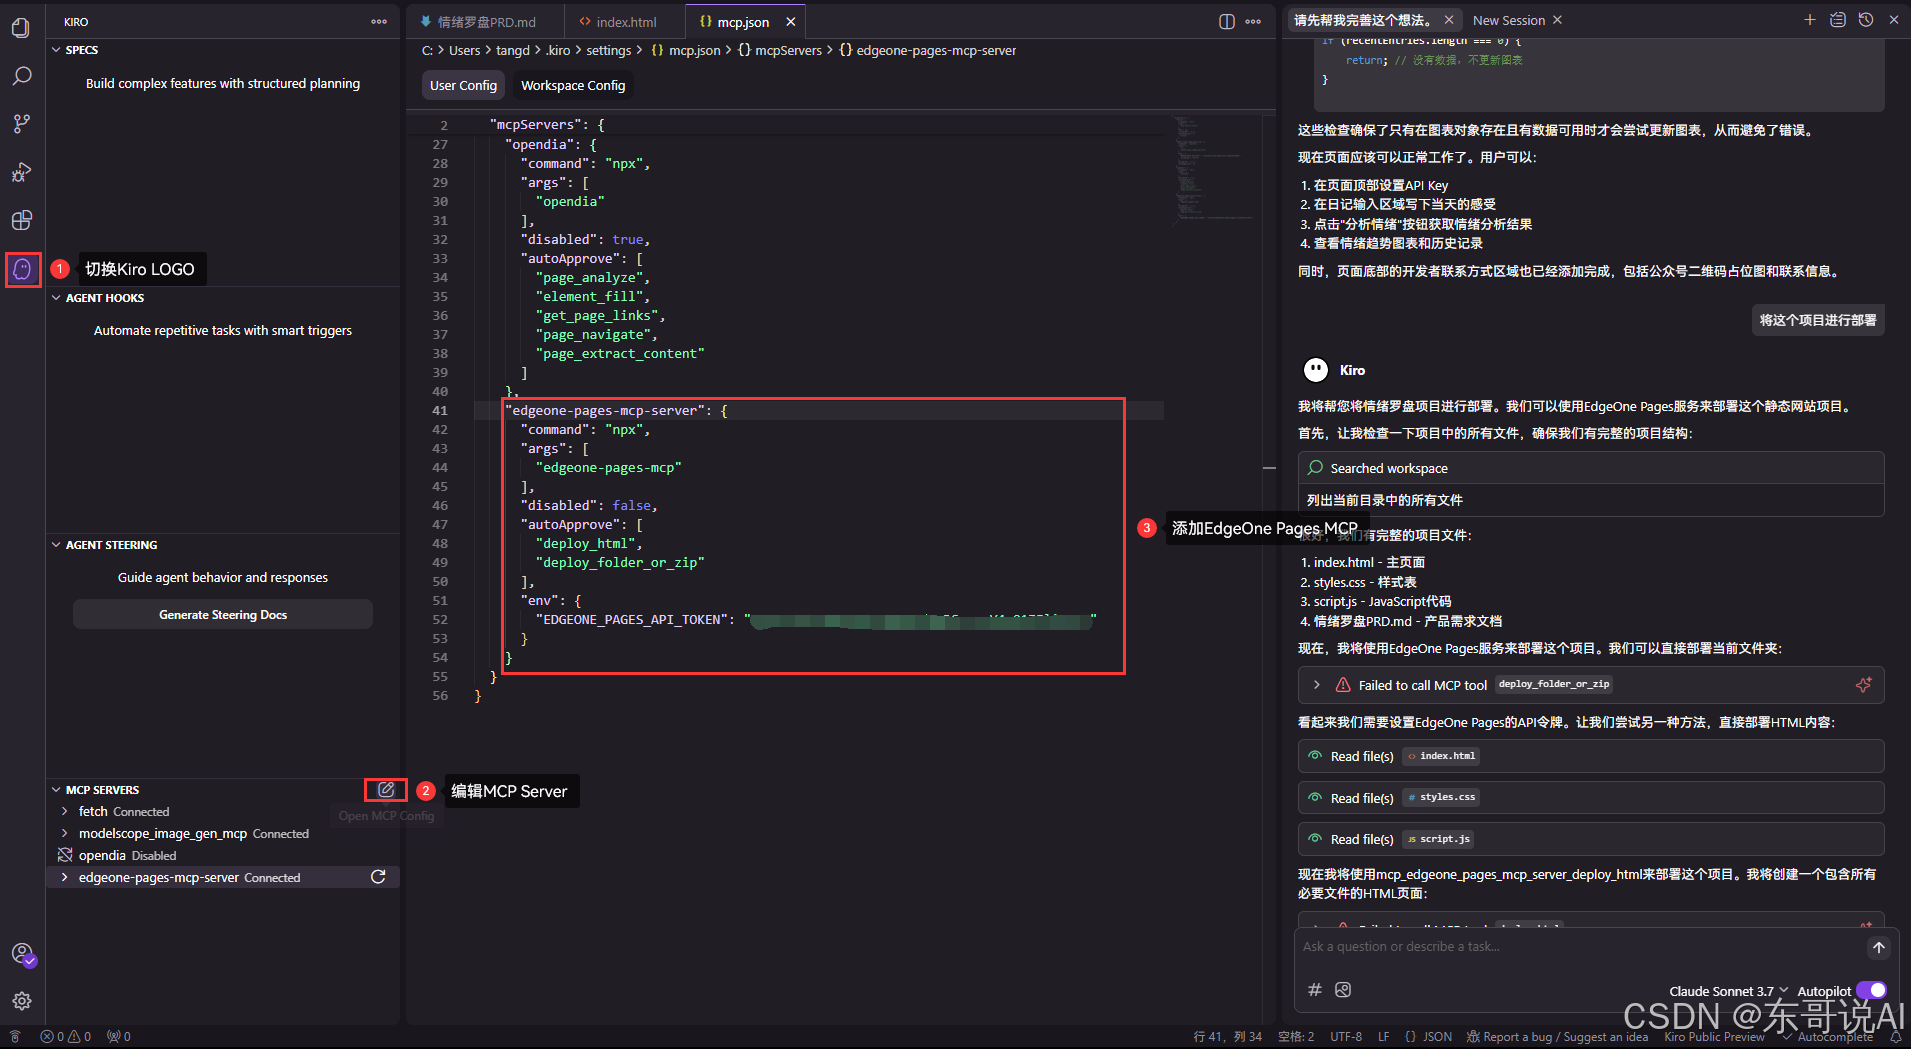Click Report a bug / Suggest an idea
The width and height of the screenshot is (1911, 1049).
click(x=1557, y=1037)
